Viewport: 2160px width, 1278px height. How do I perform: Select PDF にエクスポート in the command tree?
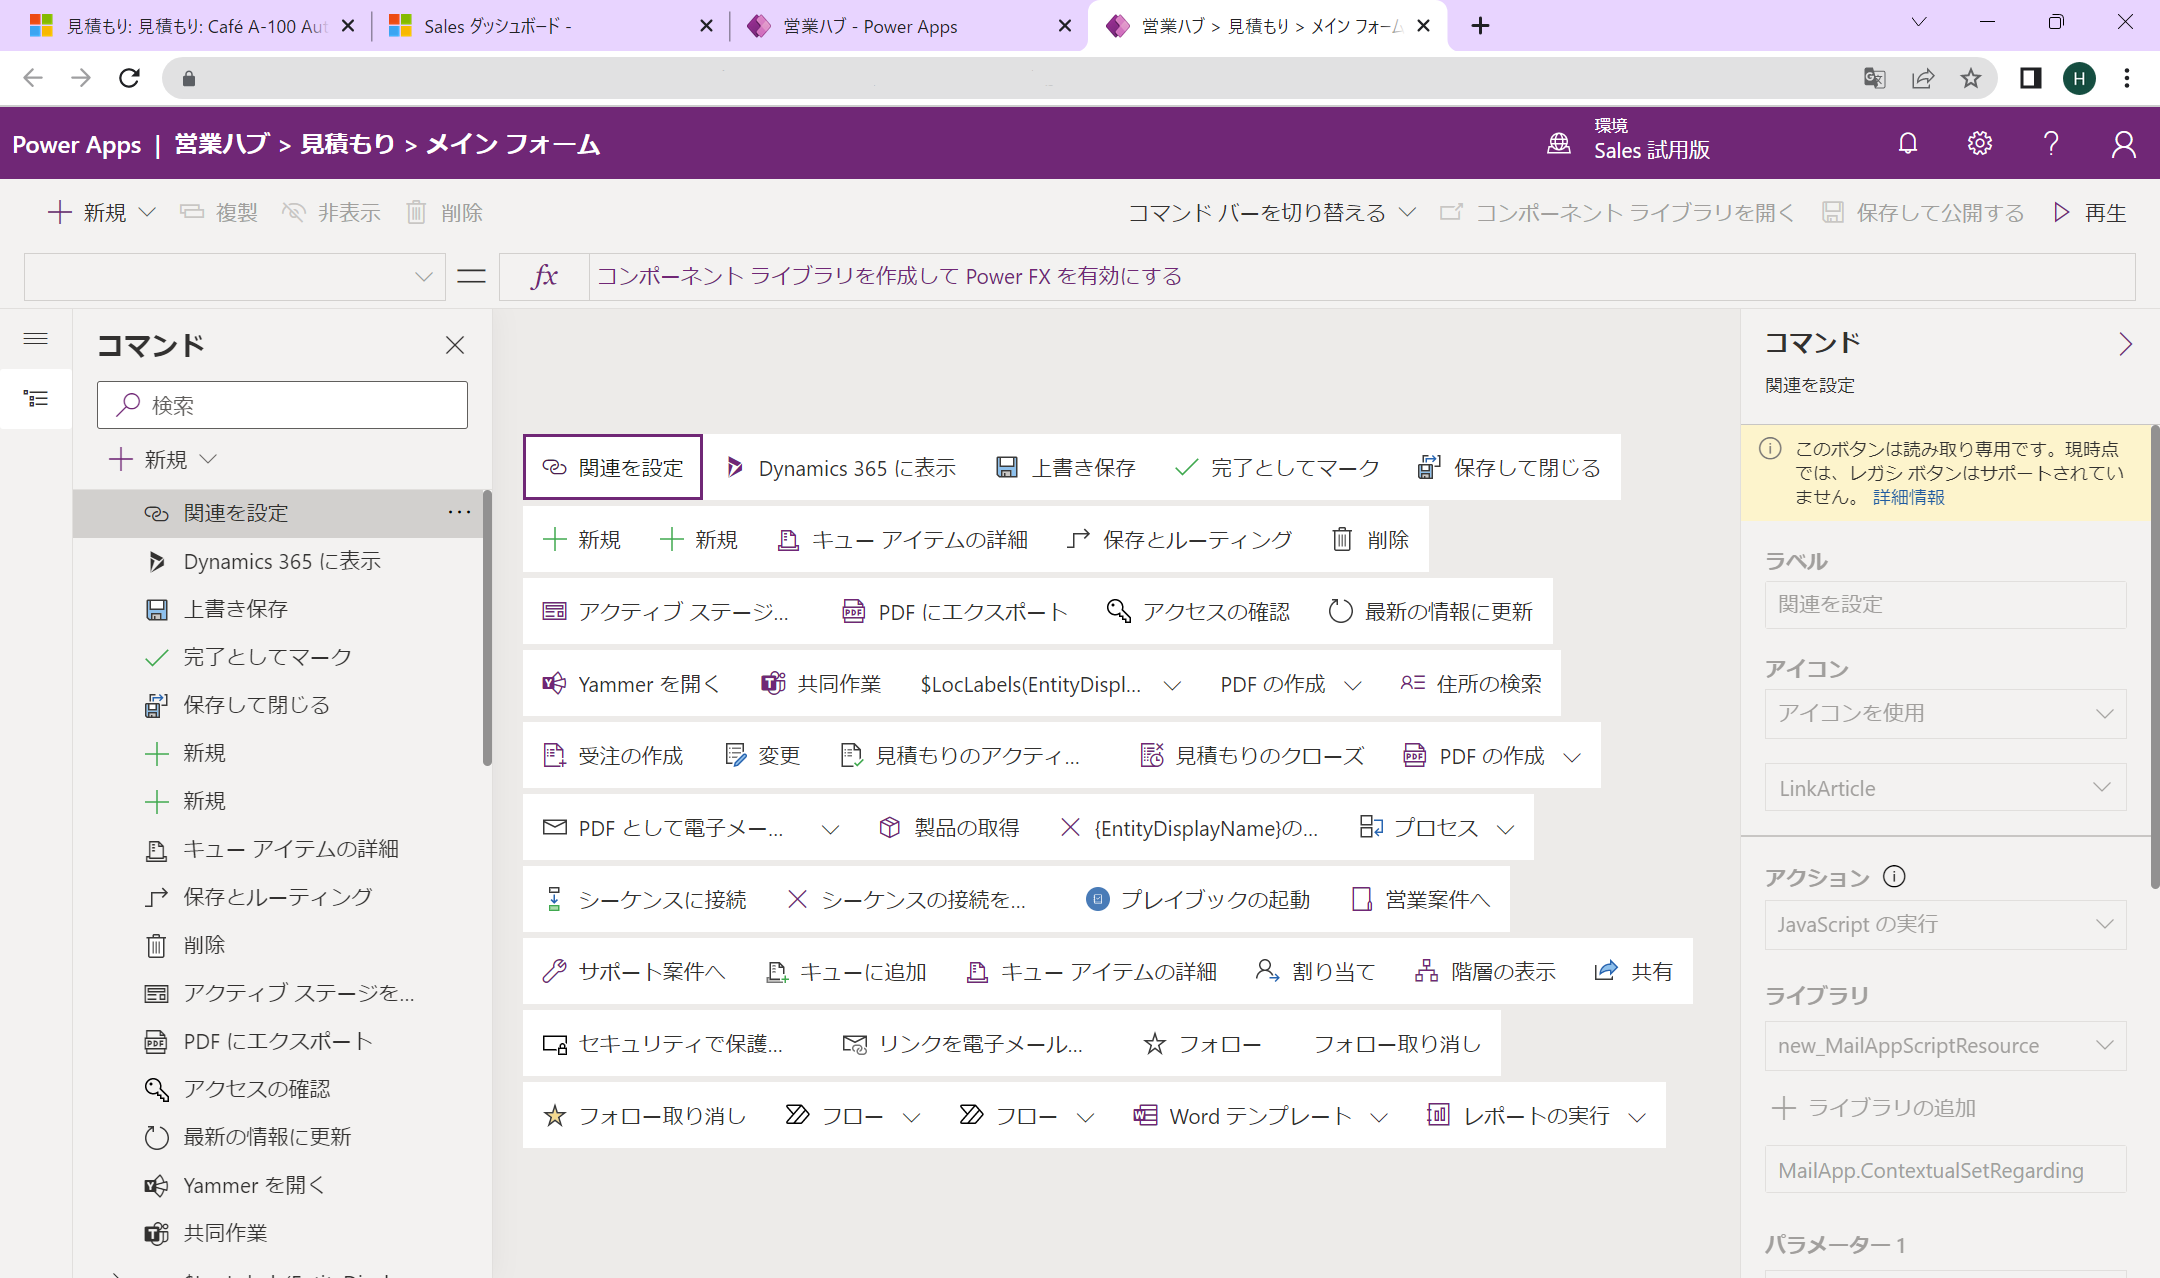point(278,1041)
